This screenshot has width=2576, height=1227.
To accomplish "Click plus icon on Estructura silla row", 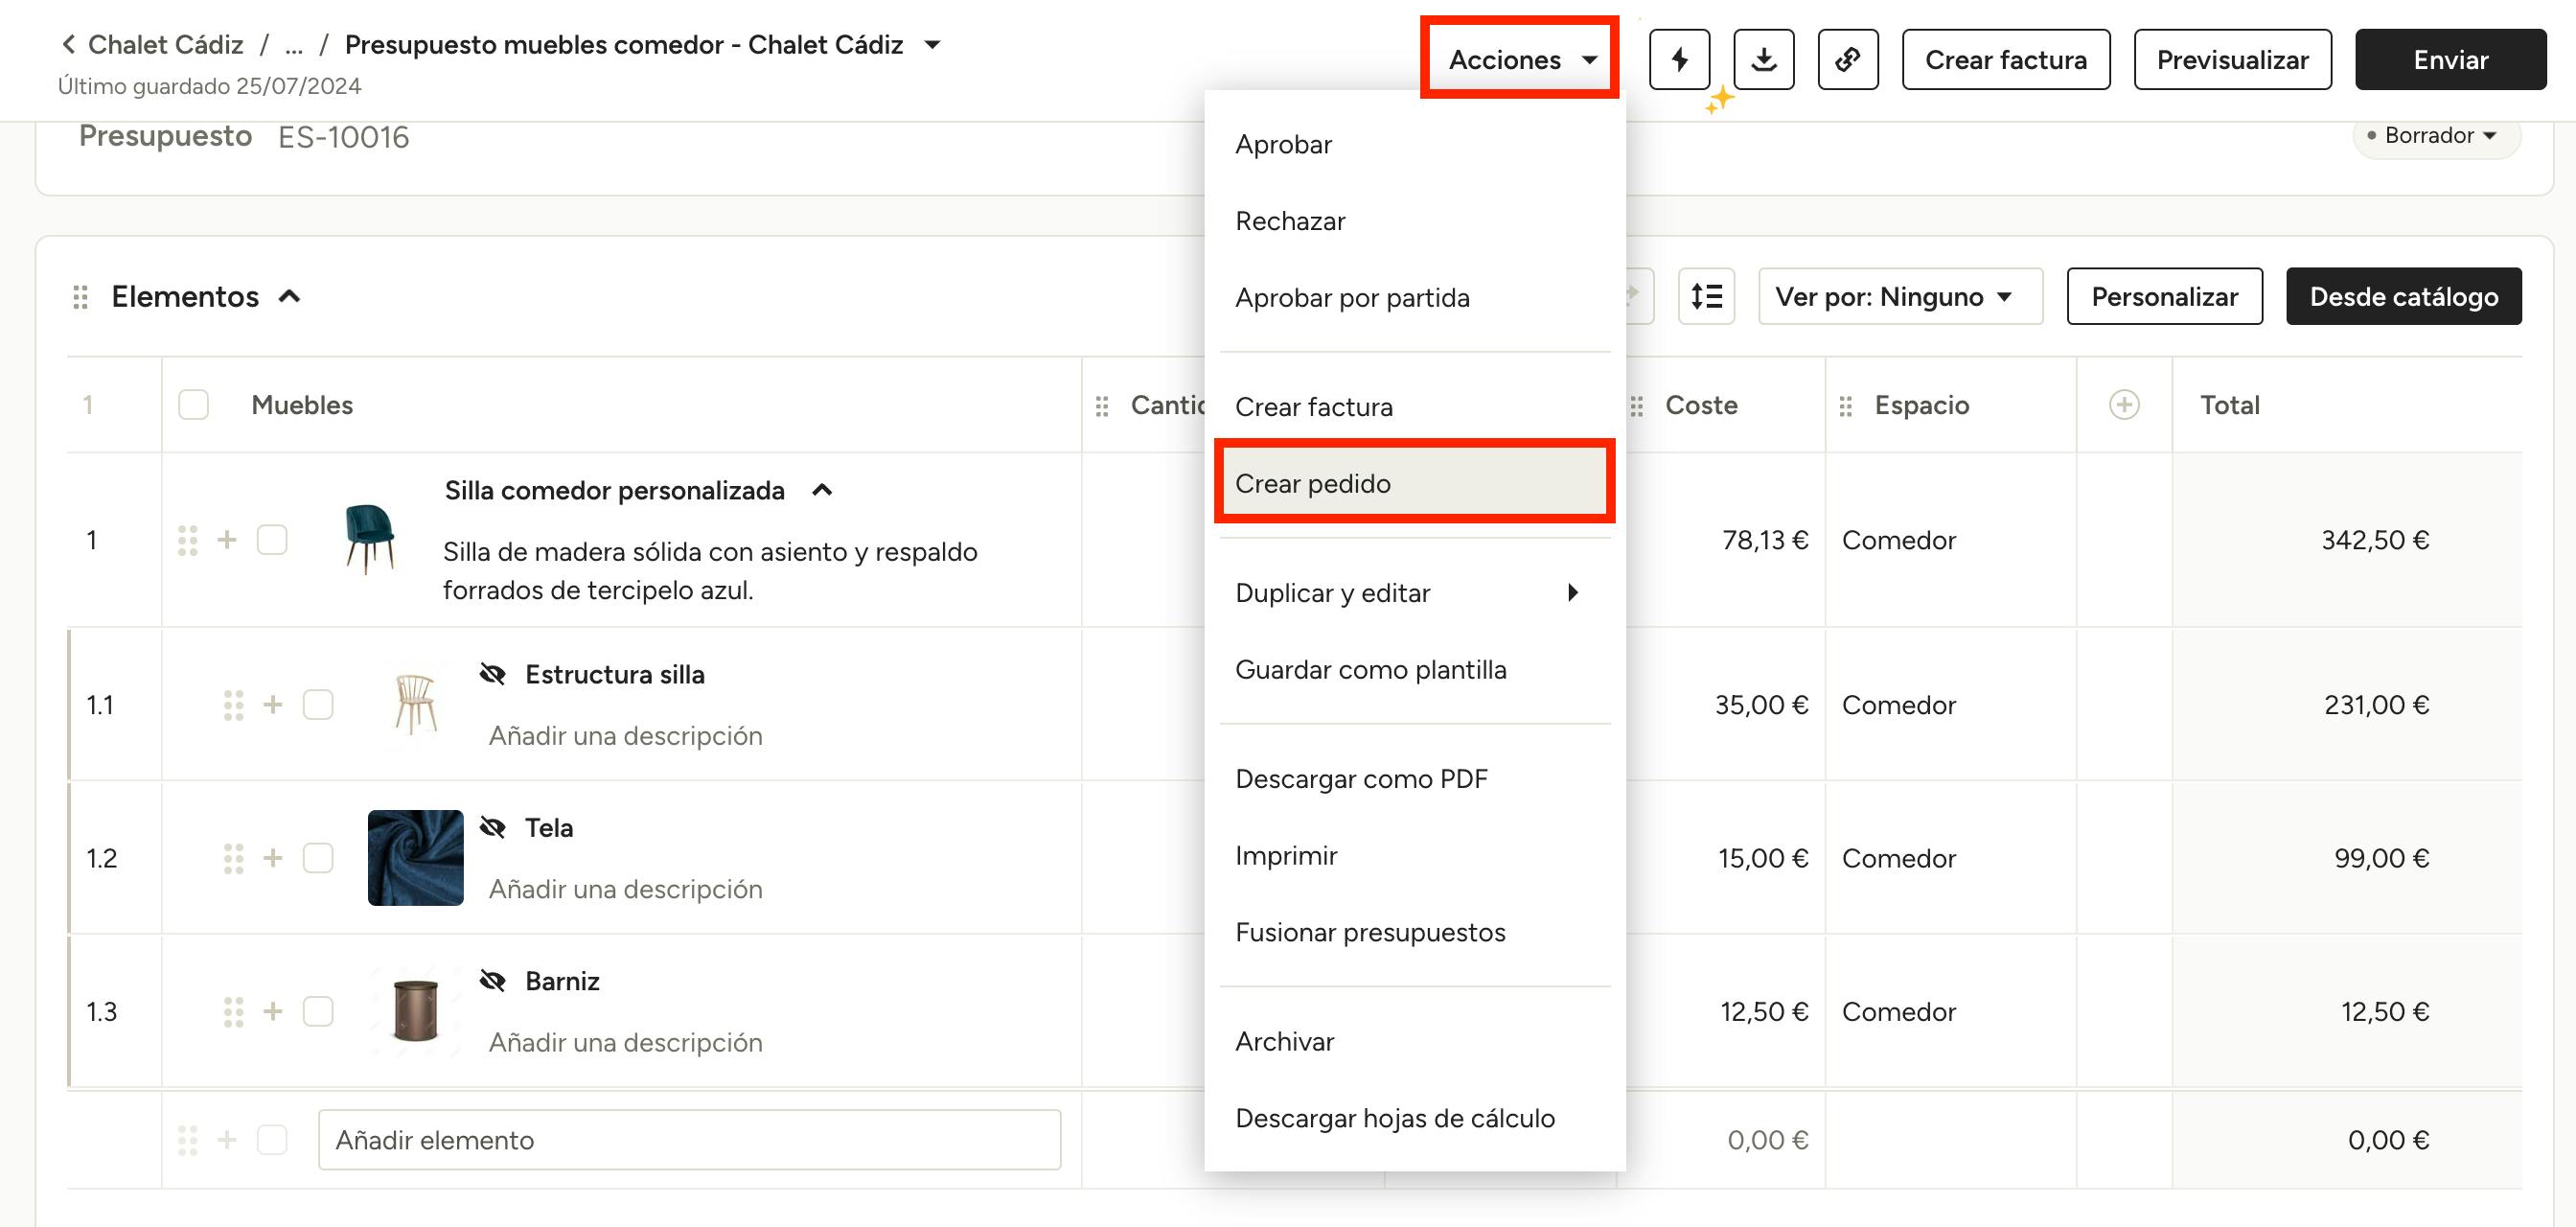I will pos(273,705).
